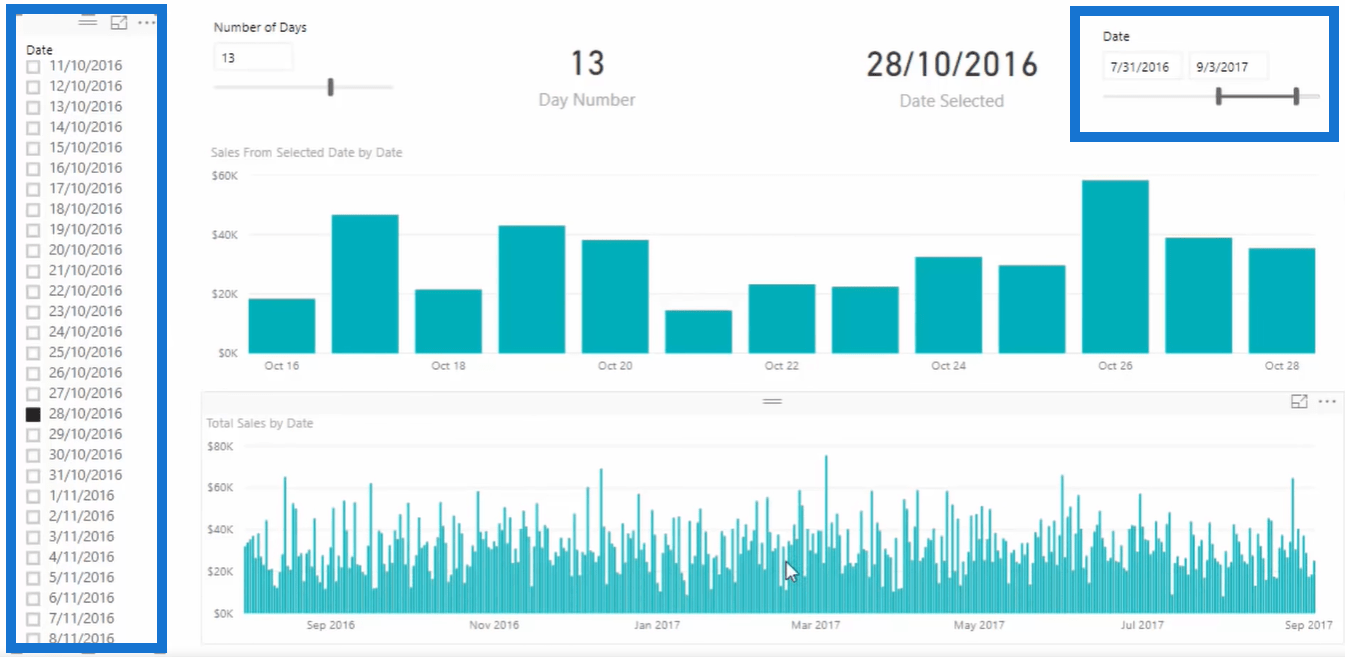Enable the 23/10/2016 checkbox
The height and width of the screenshot is (657, 1345).
tap(33, 312)
